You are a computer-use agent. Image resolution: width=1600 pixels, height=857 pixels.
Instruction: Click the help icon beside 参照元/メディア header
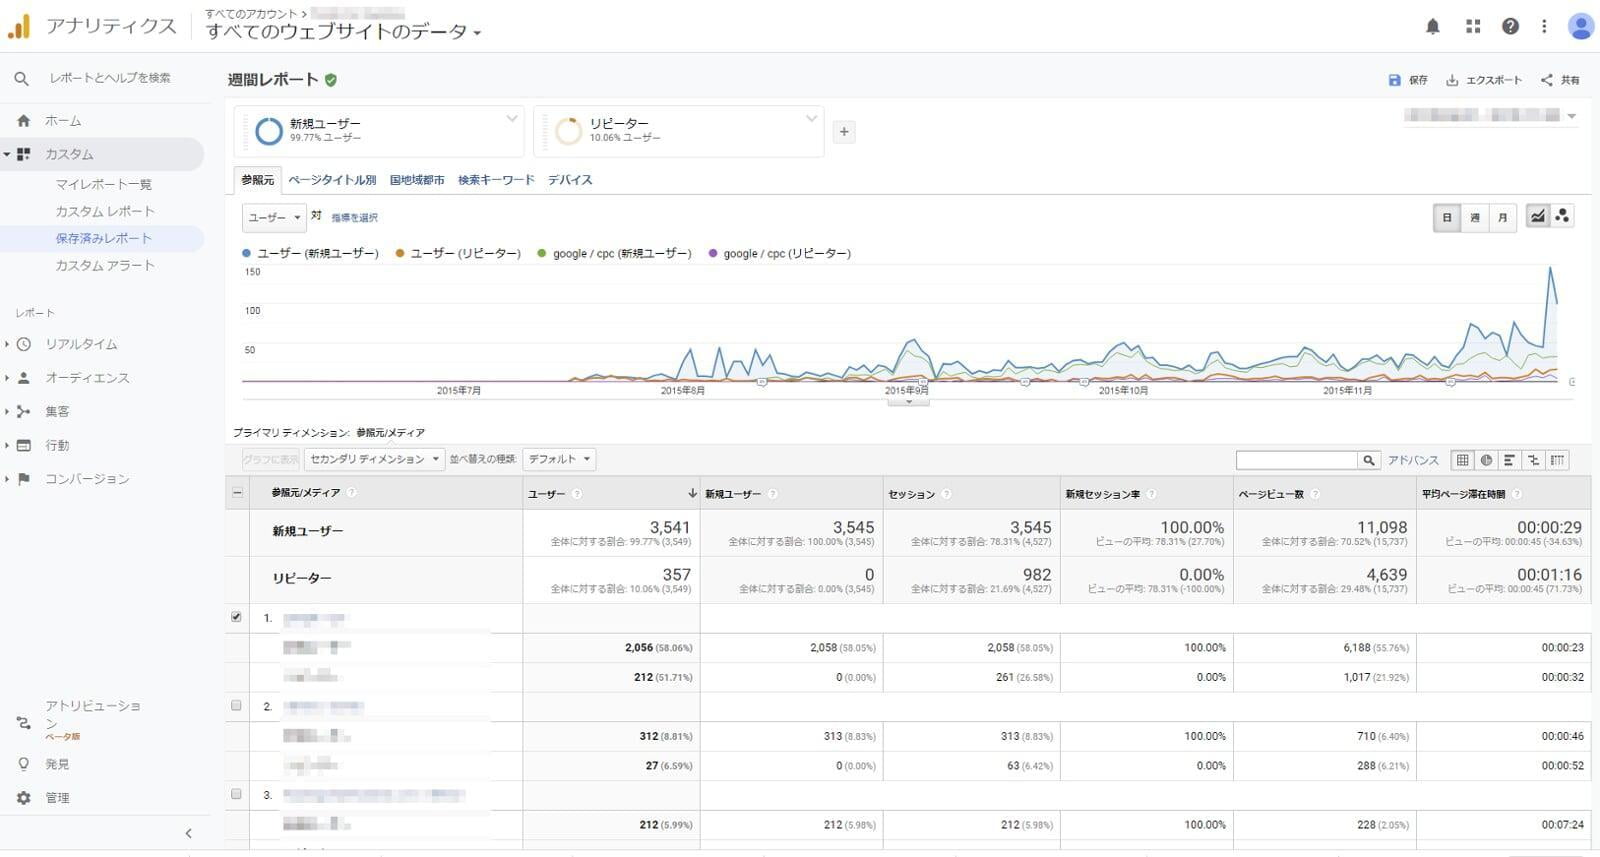tap(351, 493)
